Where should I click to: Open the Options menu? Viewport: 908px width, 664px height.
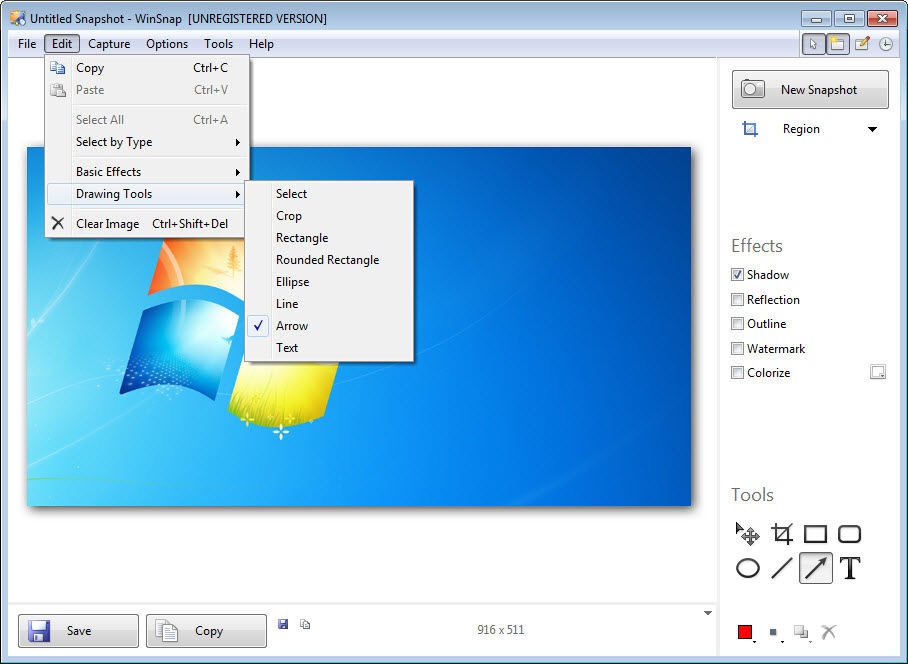(167, 44)
